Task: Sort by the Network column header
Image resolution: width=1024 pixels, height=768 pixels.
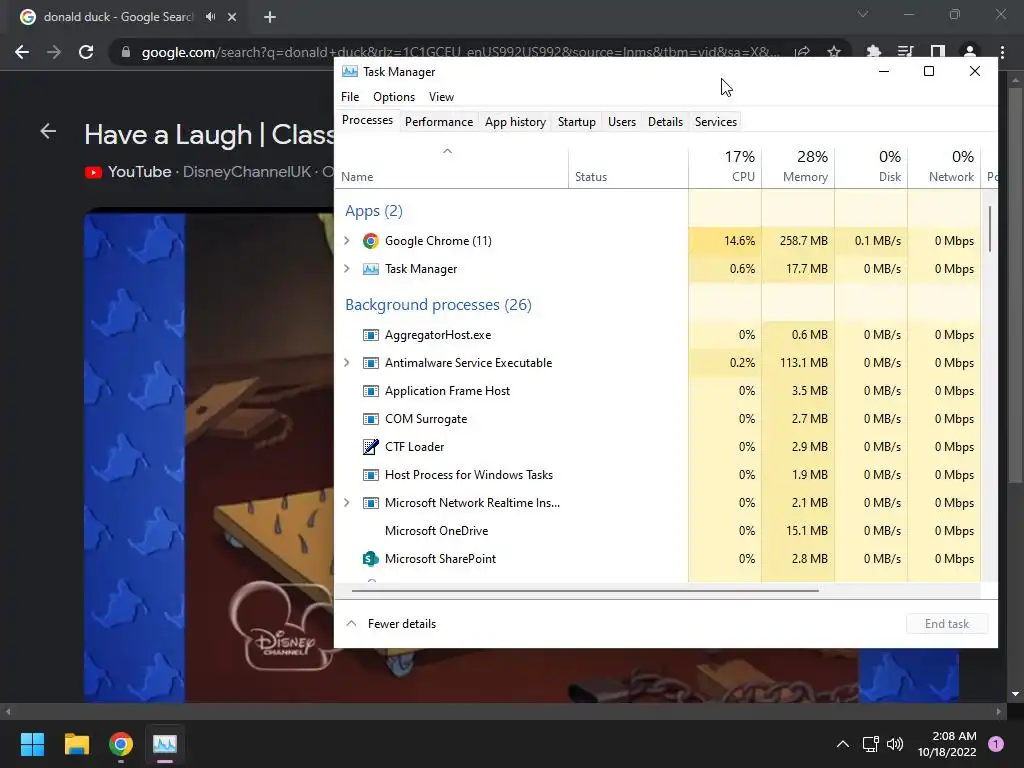Action: pos(944,166)
